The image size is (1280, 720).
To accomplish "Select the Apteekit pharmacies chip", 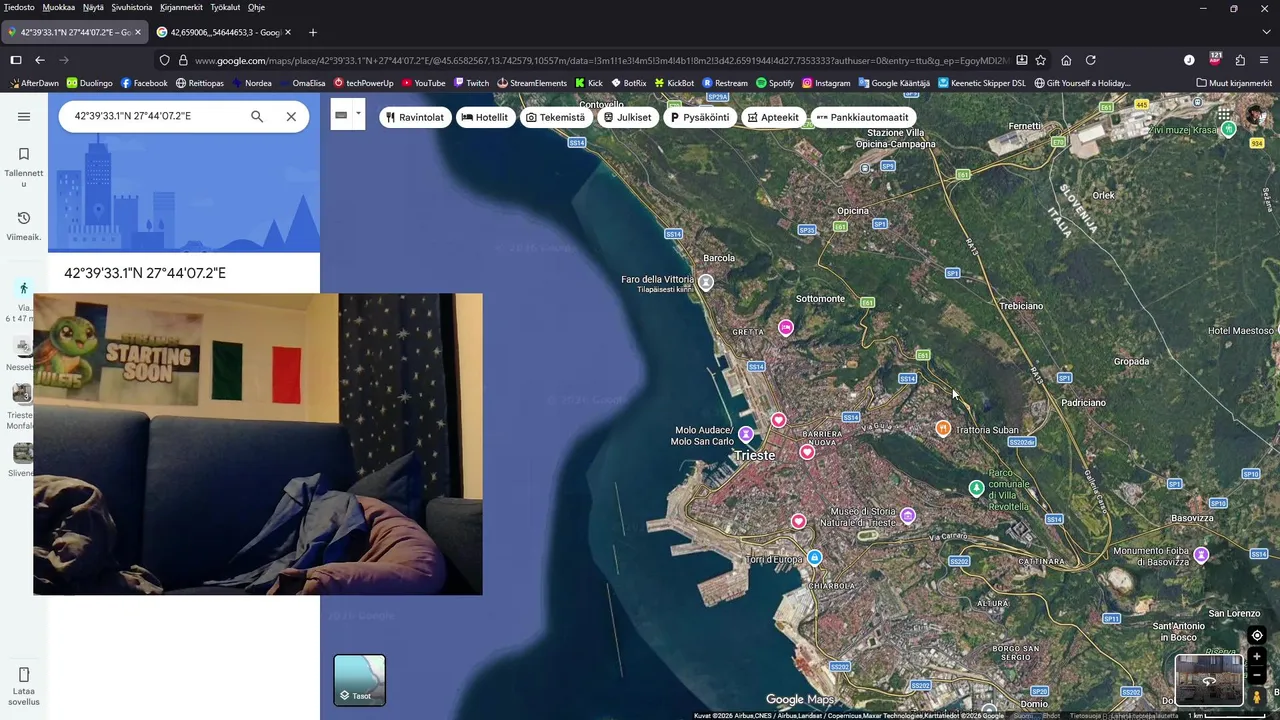I will (773, 117).
